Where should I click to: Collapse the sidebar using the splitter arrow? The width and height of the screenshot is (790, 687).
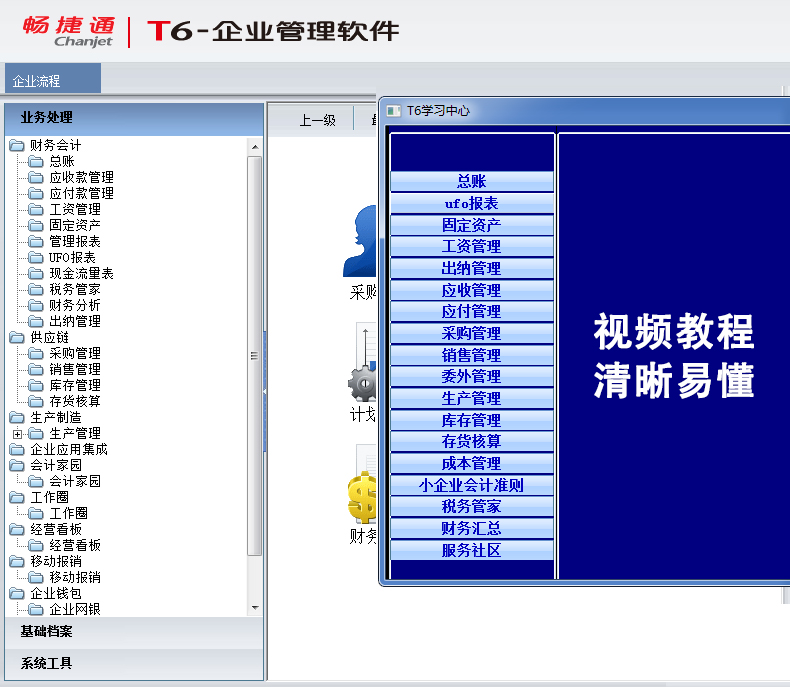[x=265, y=391]
